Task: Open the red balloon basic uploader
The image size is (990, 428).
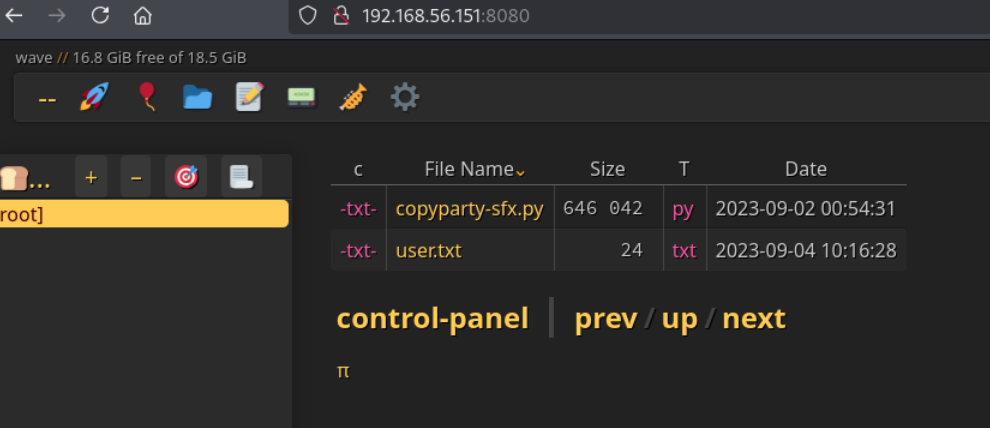Action: (x=146, y=97)
